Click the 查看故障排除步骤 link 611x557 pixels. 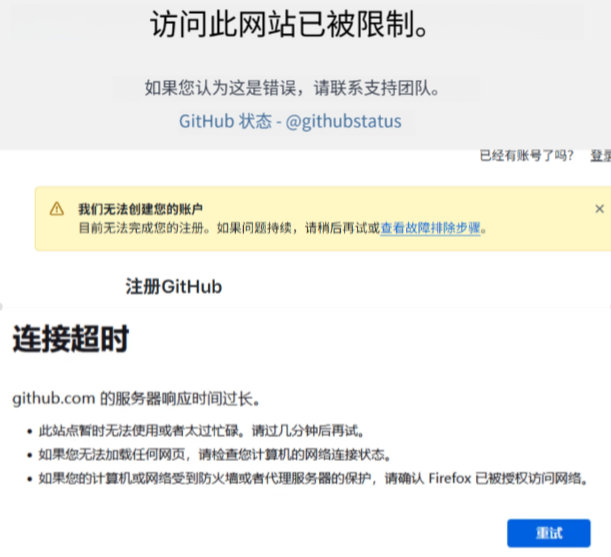coord(432,228)
